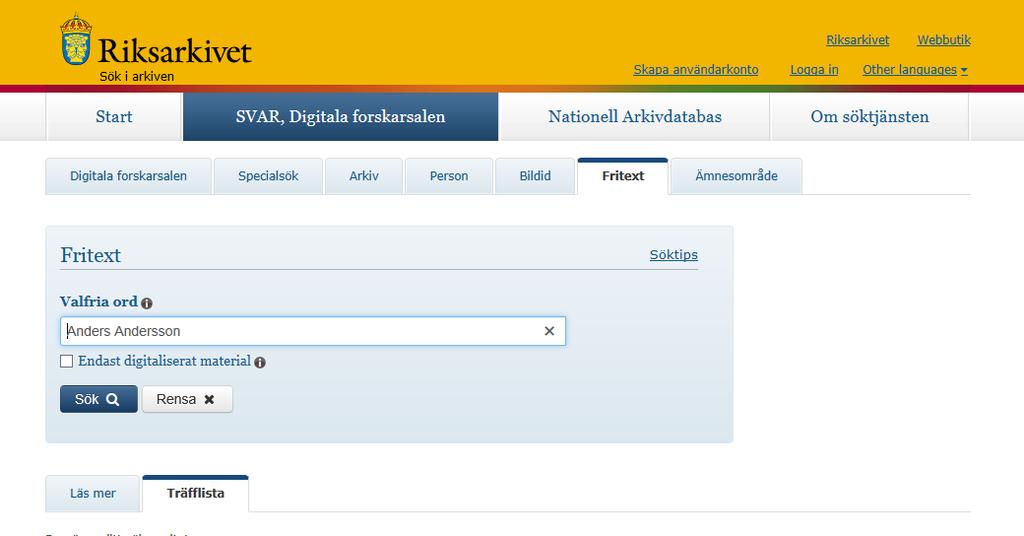The width and height of the screenshot is (1024, 536).
Task: Open info icon beside Endast digitaliserat material
Action: click(260, 362)
